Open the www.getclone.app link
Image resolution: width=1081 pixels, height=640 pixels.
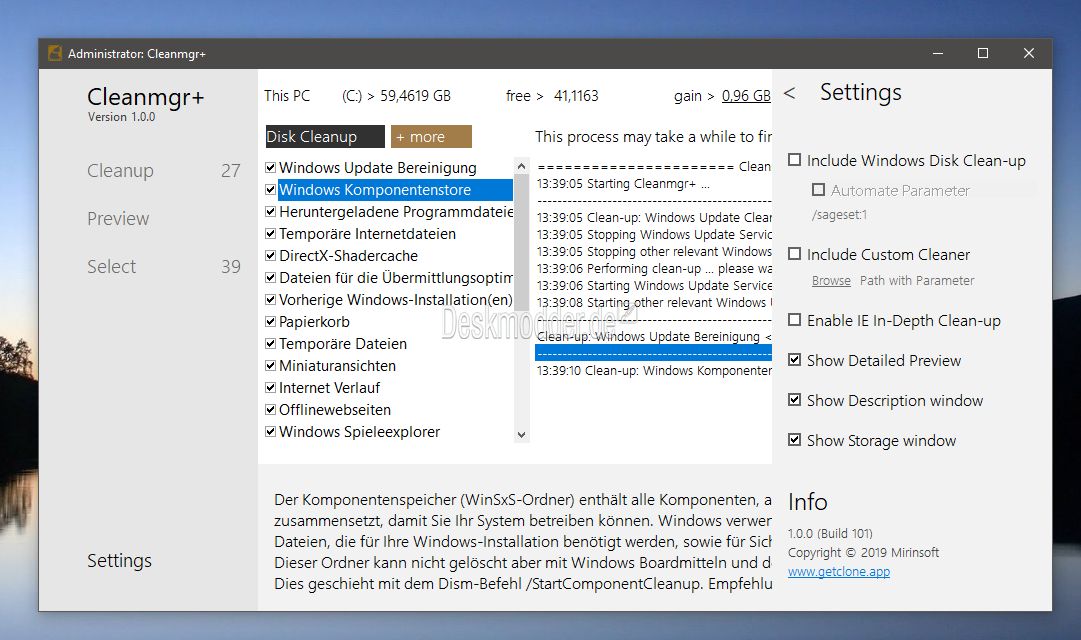coord(839,572)
